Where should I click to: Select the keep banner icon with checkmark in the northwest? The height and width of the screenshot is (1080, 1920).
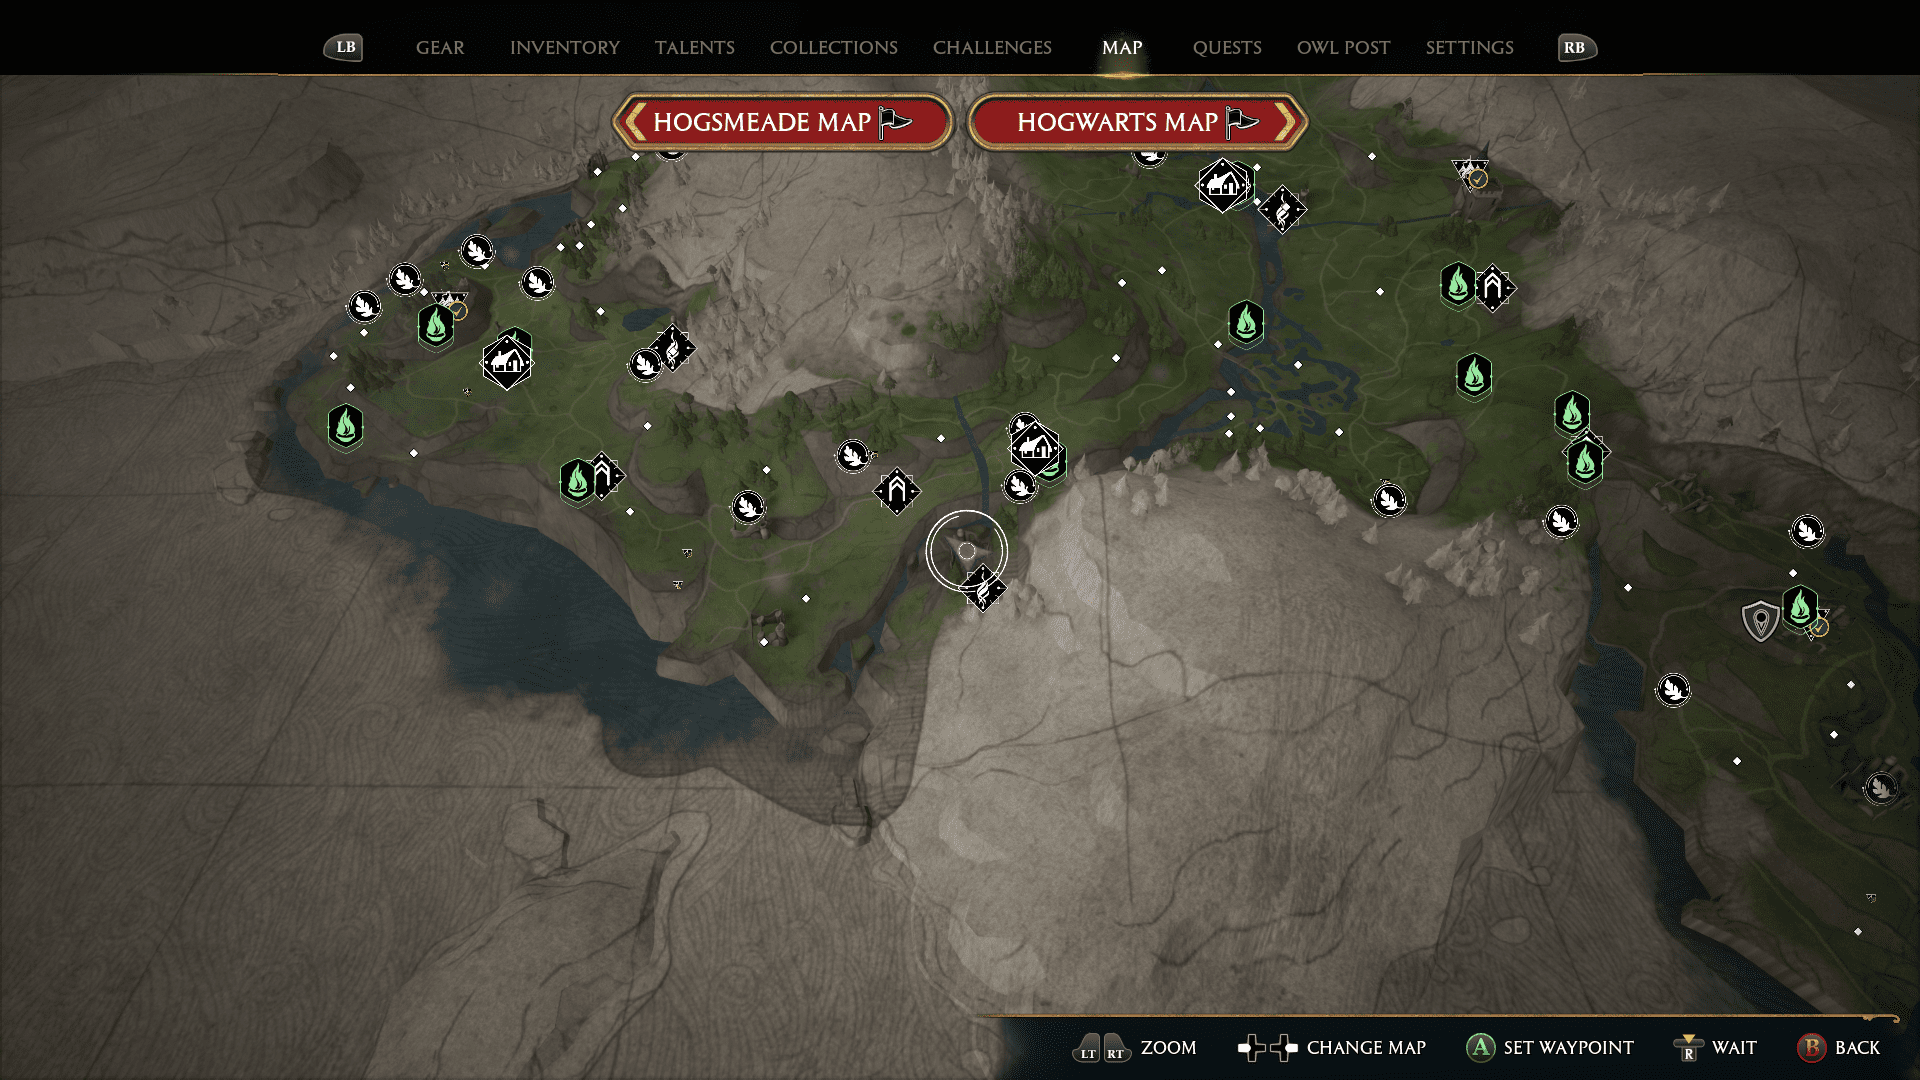449,299
